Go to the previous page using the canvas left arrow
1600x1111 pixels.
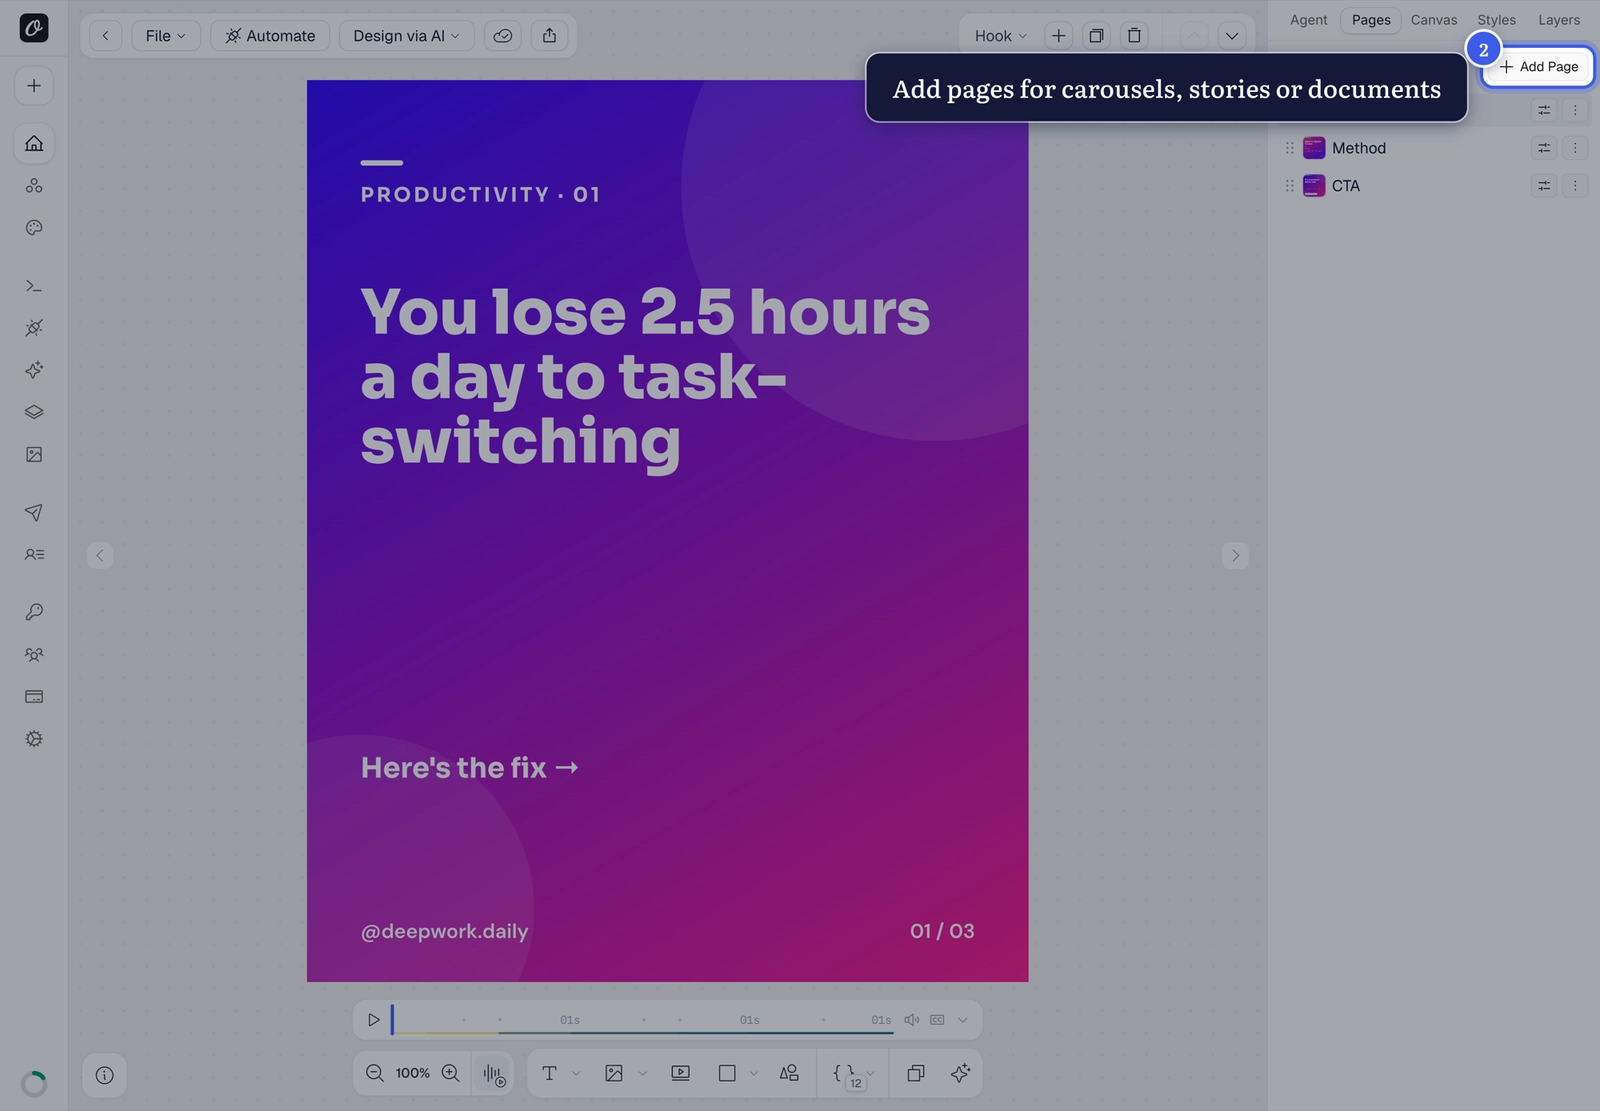(100, 555)
